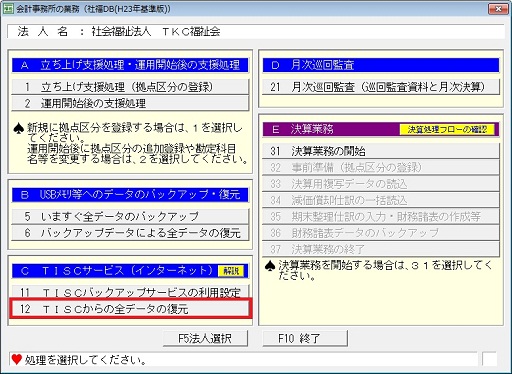The width and height of the screenshot is (512, 374).
Task: Click header D 月次巡回監査
Action: [381, 65]
